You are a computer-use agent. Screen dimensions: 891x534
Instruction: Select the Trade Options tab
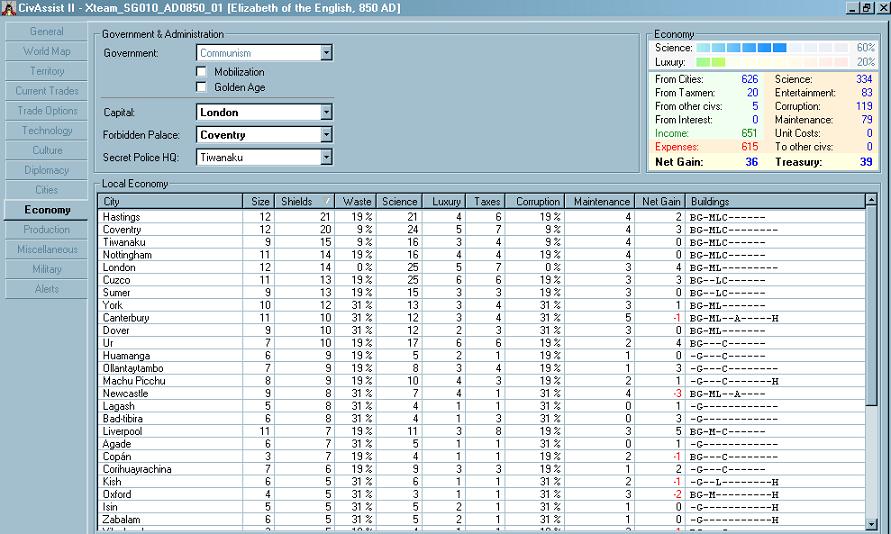coord(47,111)
